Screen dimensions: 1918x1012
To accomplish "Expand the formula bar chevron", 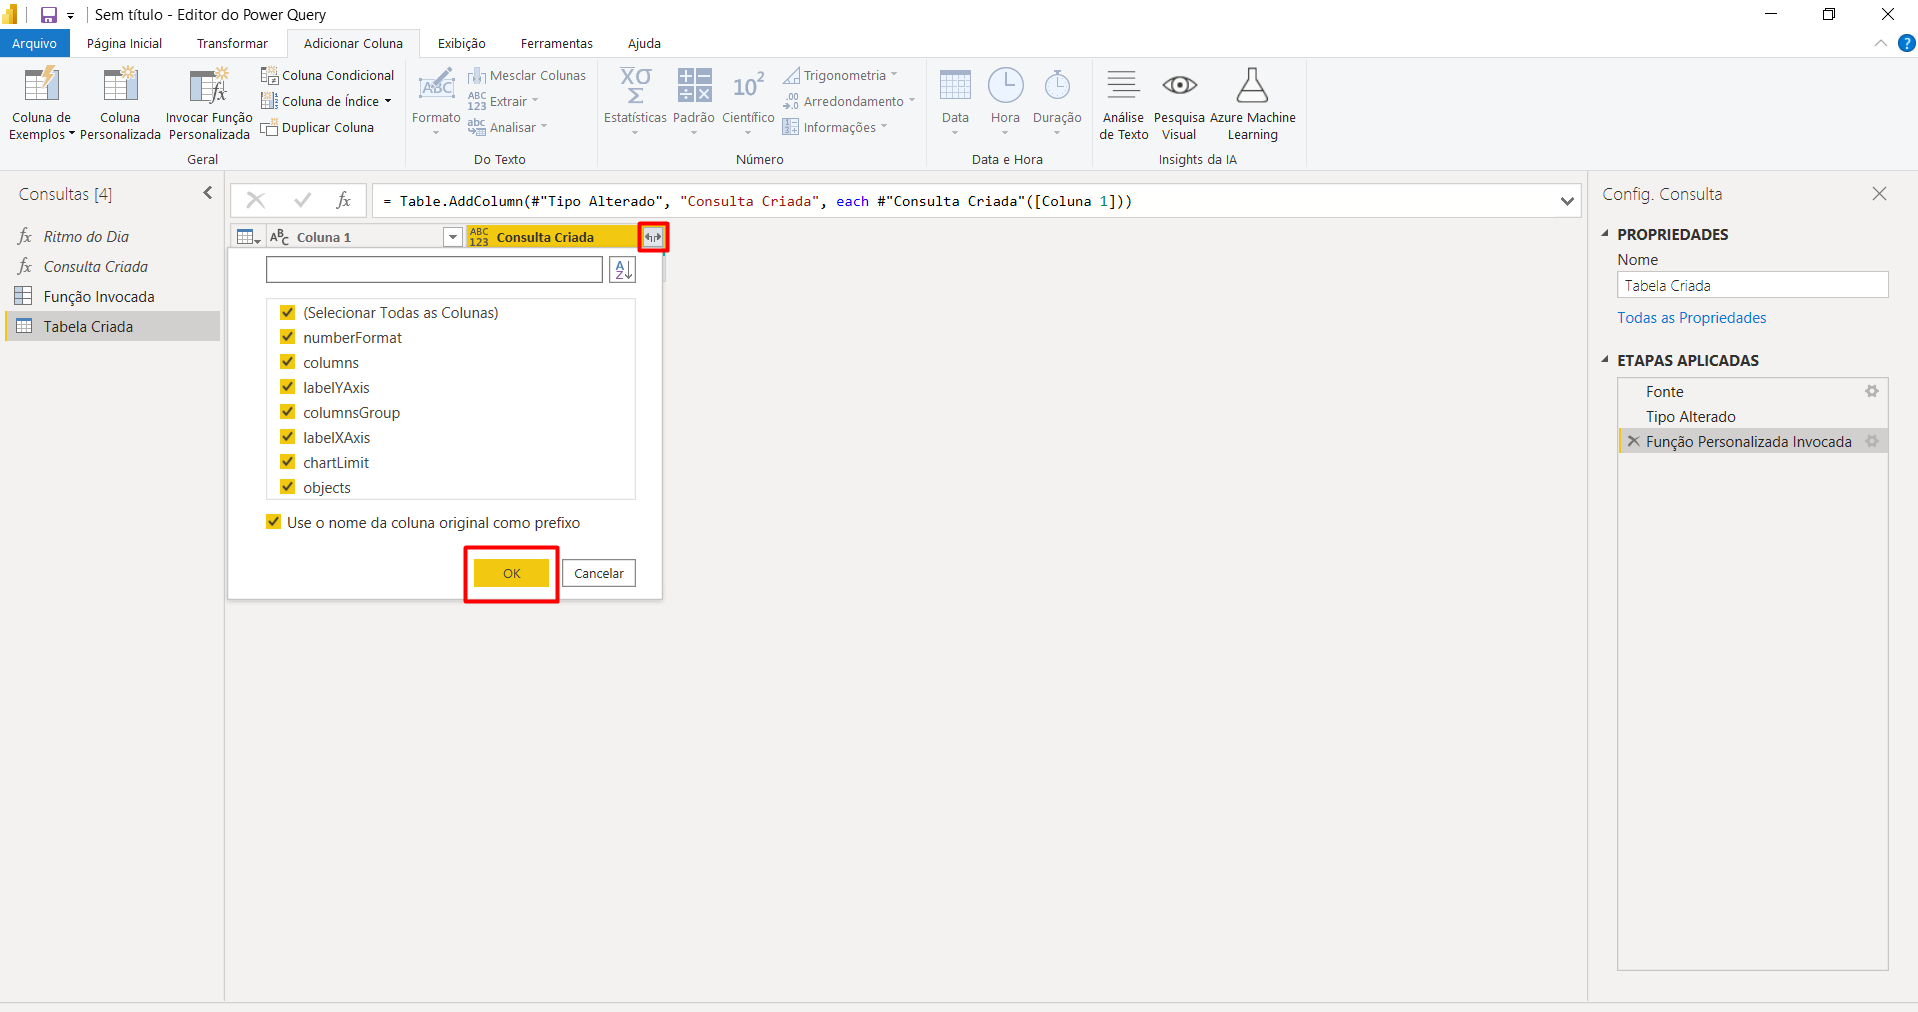I will 1567,201.
